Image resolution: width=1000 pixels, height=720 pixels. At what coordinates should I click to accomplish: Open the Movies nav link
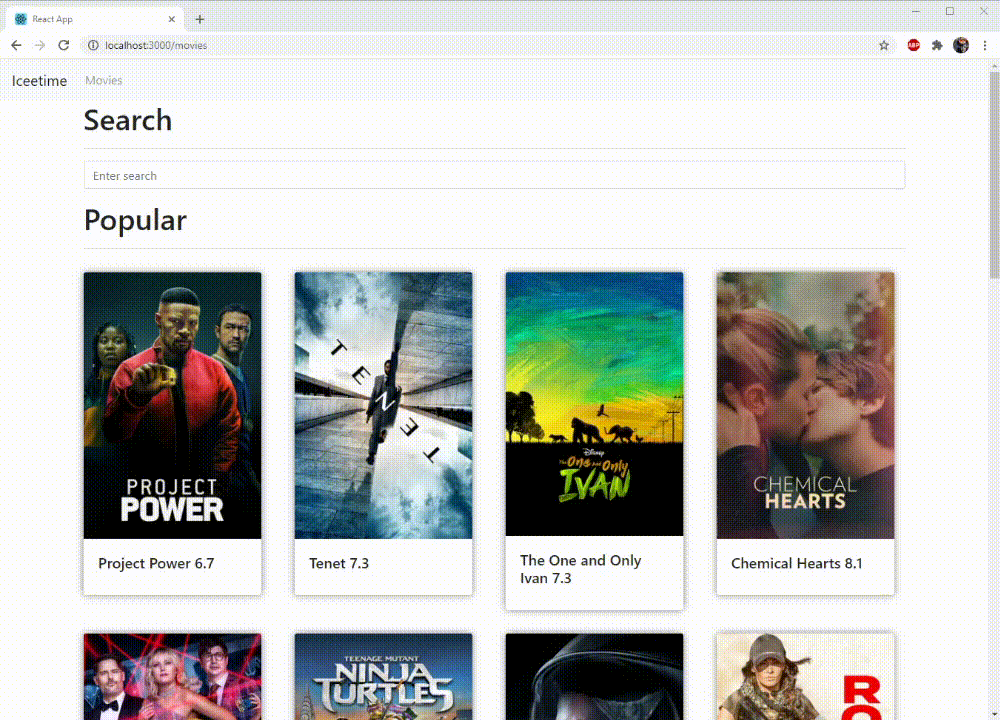click(x=104, y=80)
